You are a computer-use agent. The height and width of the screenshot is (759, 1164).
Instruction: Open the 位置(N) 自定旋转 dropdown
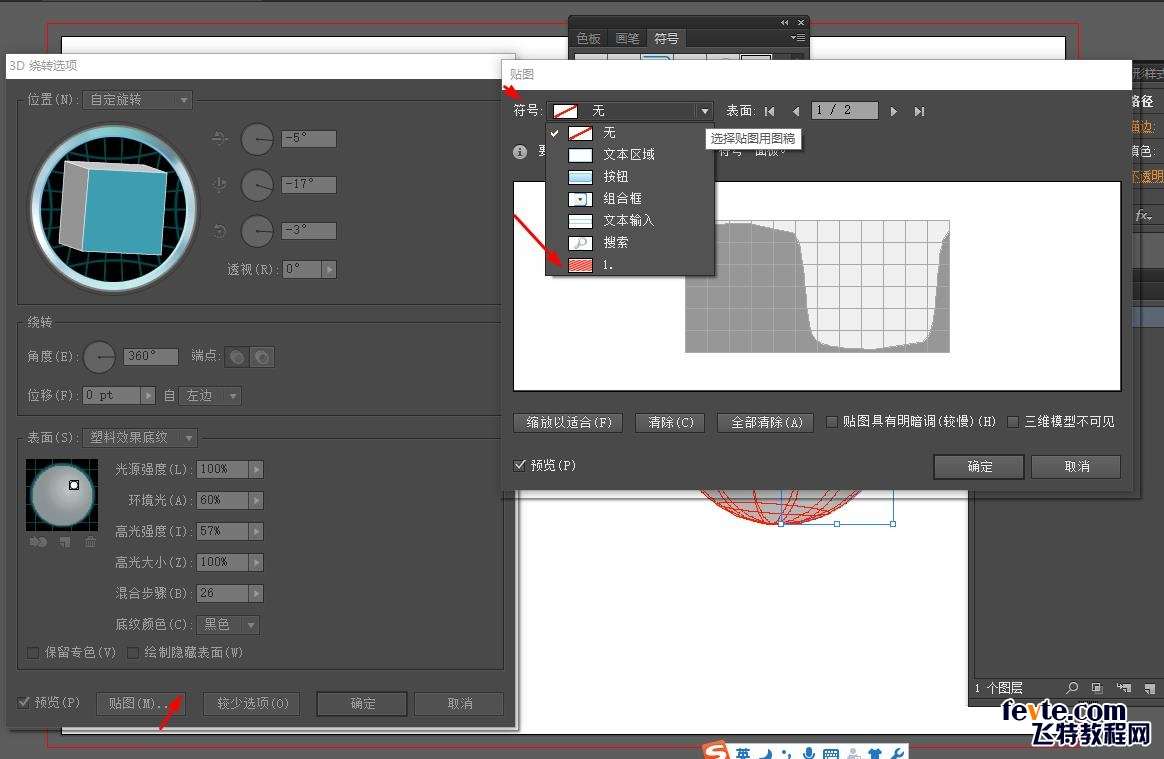click(x=137, y=100)
